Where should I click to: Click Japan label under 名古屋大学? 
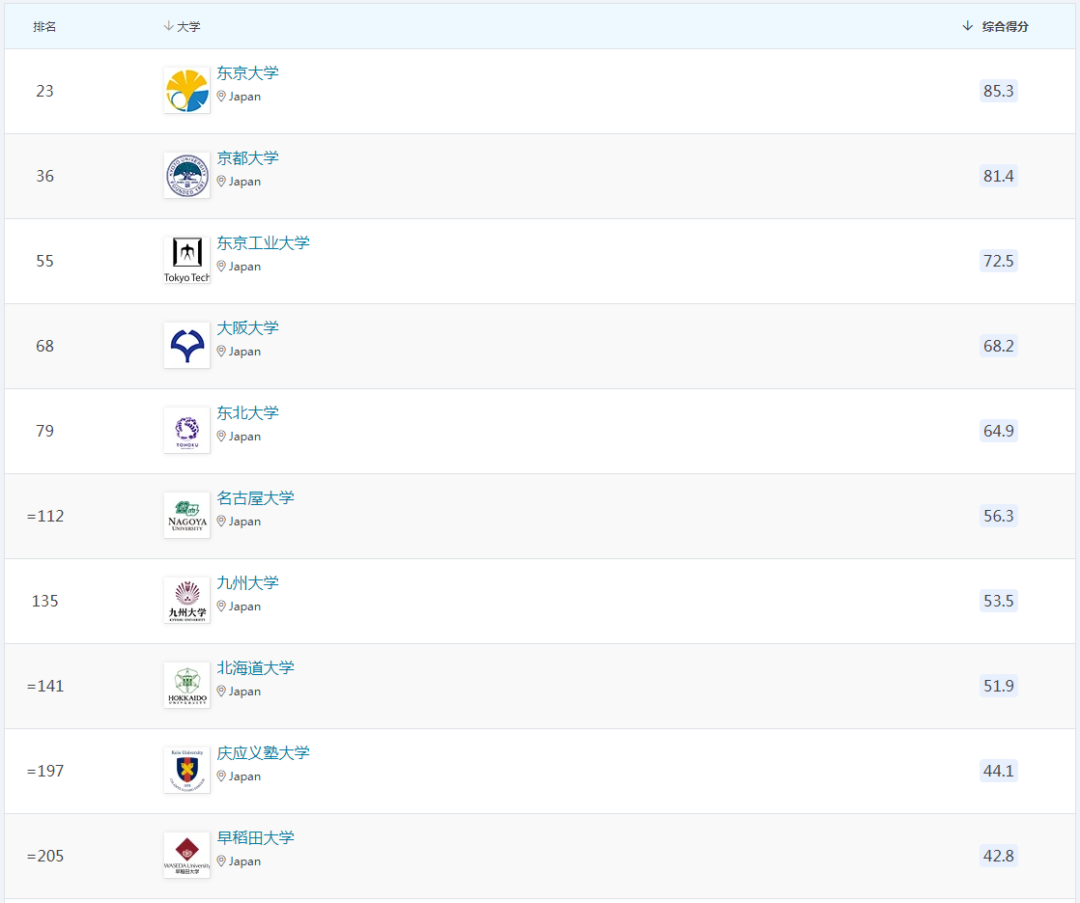pyautogui.click(x=245, y=522)
